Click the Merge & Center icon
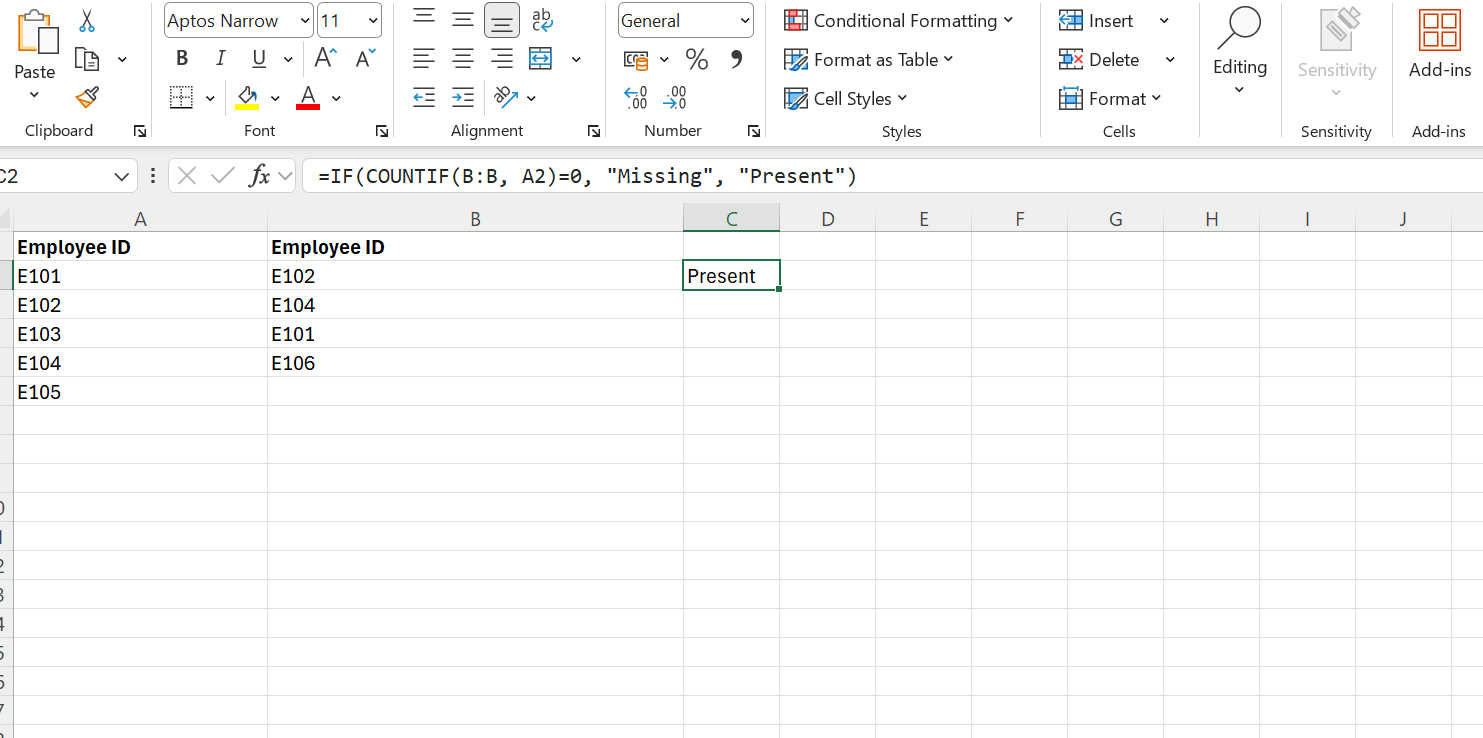The image size is (1483, 738). (x=541, y=59)
